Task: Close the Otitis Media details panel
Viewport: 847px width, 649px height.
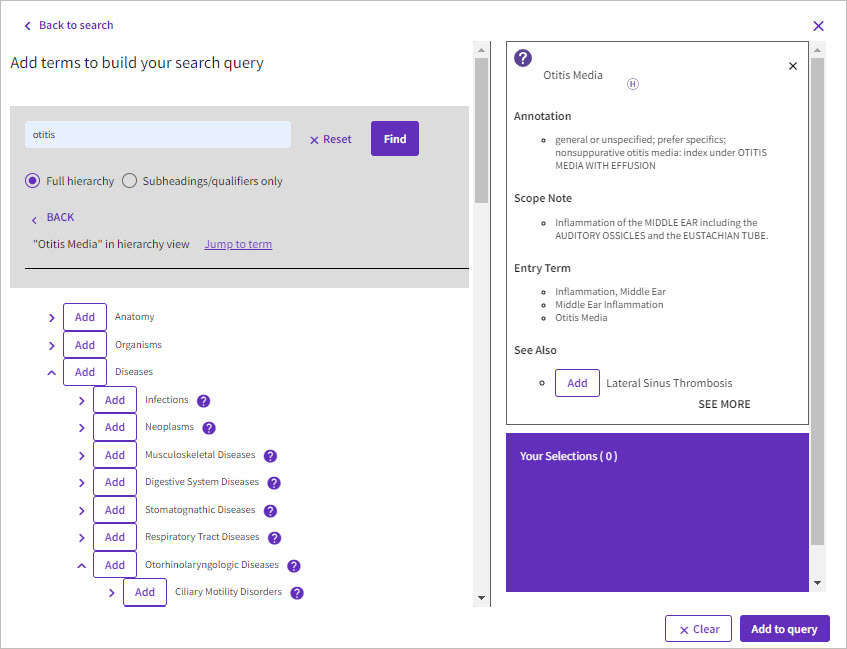Action: click(793, 66)
